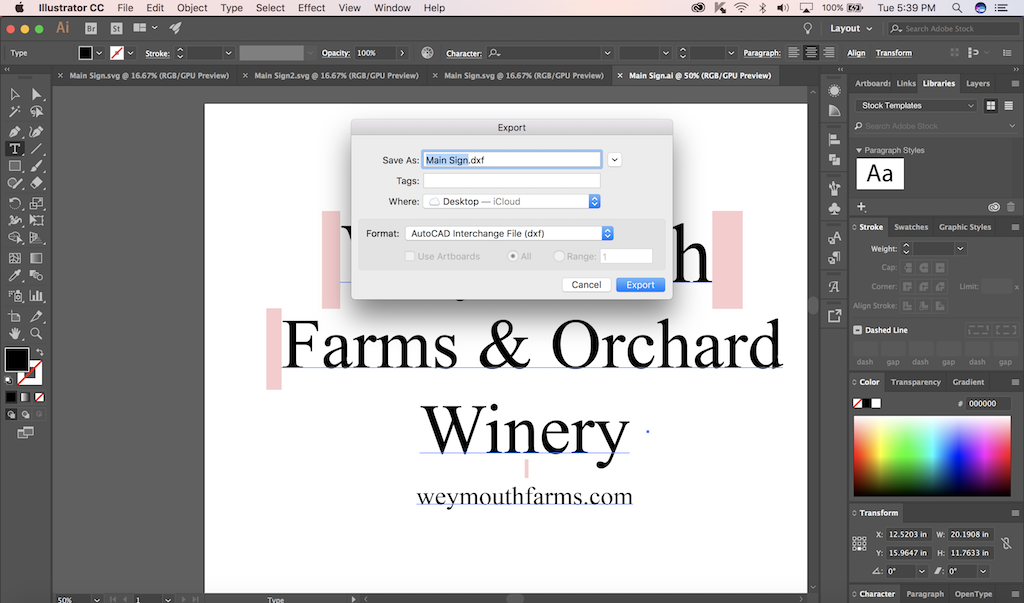Open the Layout workspace dropdown
Viewport: 1024px width, 603px height.
coord(851,28)
